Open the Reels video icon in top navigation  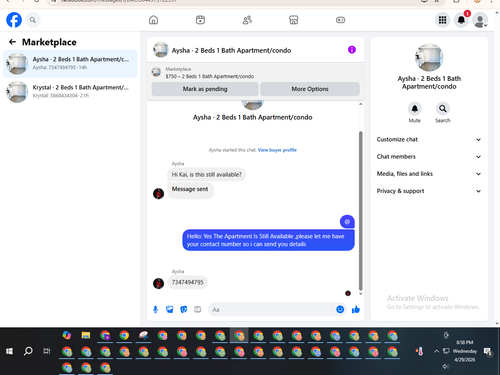click(200, 20)
